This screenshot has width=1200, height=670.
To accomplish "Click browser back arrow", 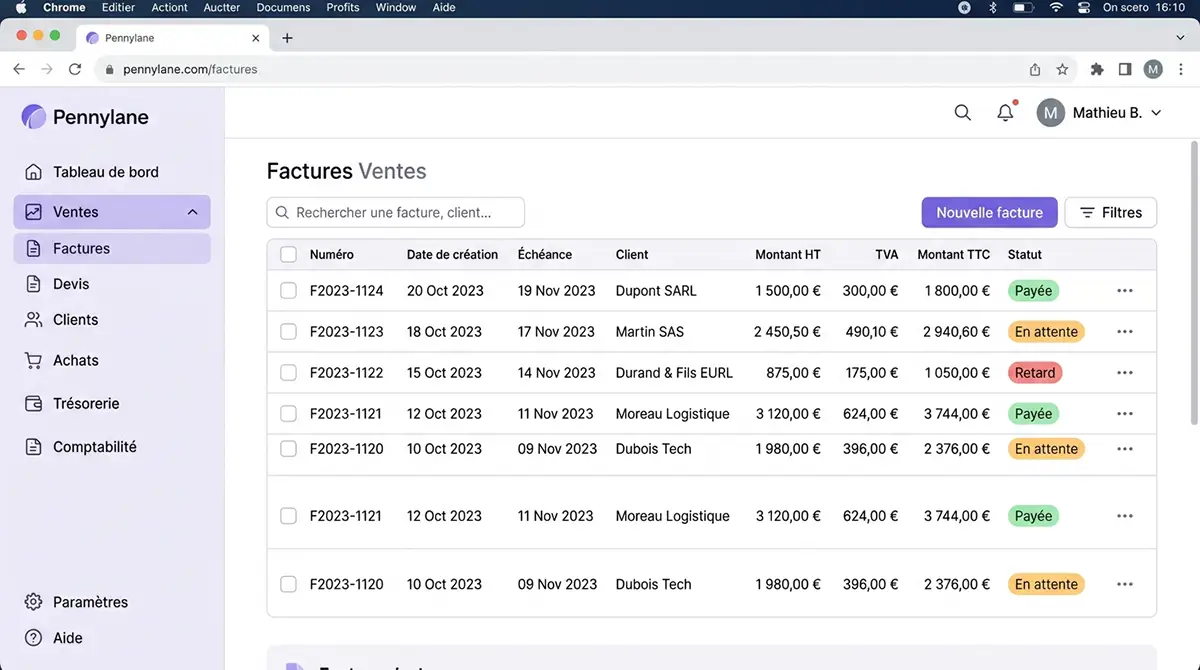I will click(19, 69).
